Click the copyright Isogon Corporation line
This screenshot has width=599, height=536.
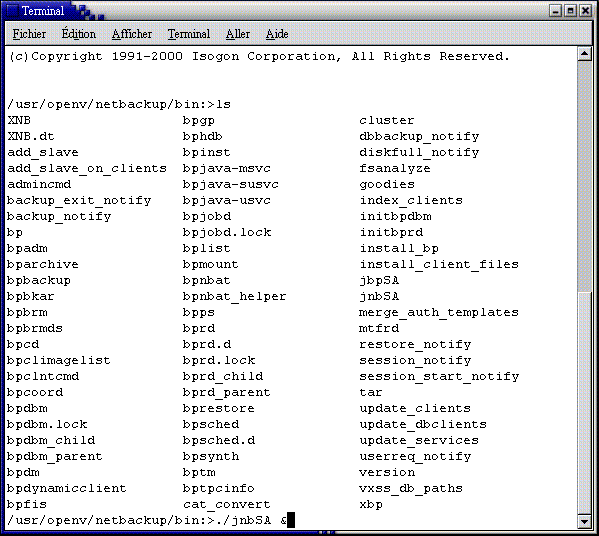pos(259,57)
